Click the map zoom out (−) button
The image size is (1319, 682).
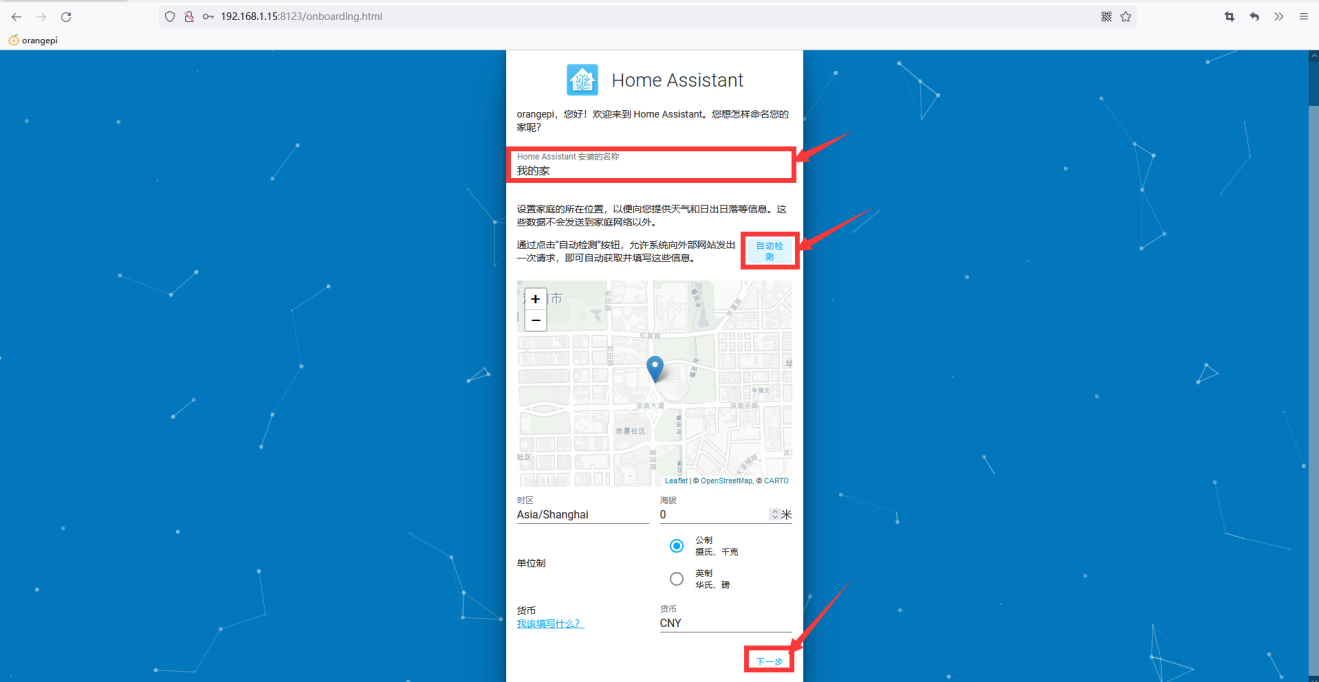536,320
